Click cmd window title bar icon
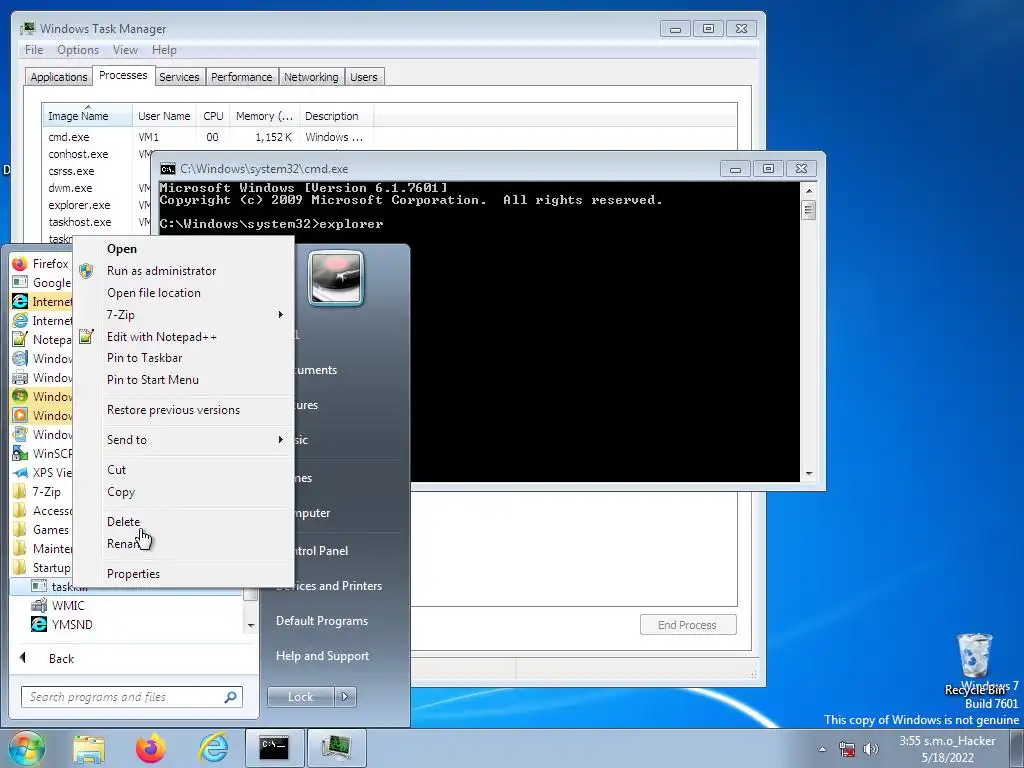The height and width of the screenshot is (768, 1024). click(168, 169)
